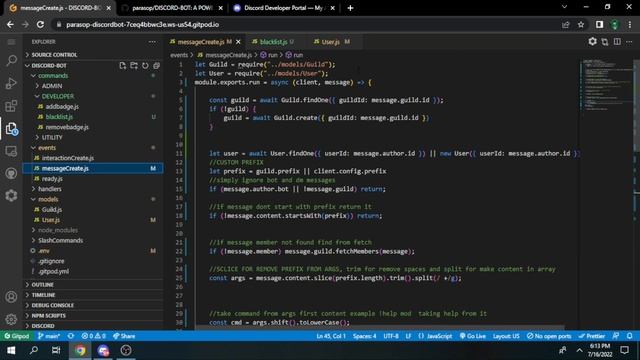The width and height of the screenshot is (640, 360).
Task: Click feedback icon in status bar
Action: tap(616, 336)
